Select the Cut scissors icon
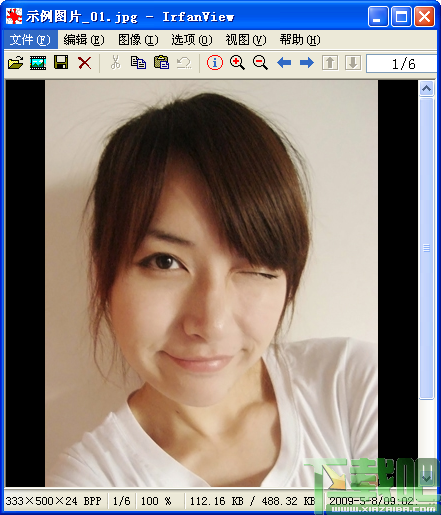The image size is (441, 515). coord(115,62)
